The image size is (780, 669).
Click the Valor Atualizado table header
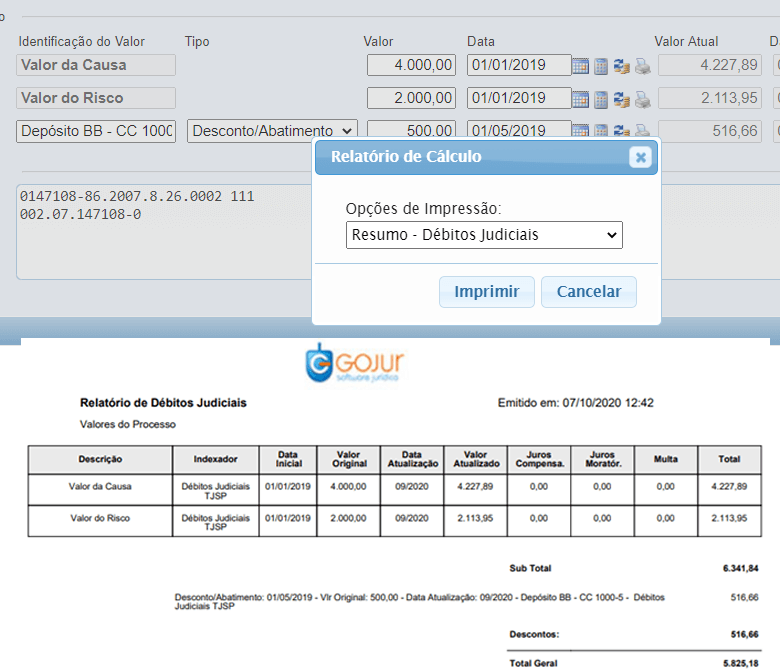pyautogui.click(x=476, y=459)
